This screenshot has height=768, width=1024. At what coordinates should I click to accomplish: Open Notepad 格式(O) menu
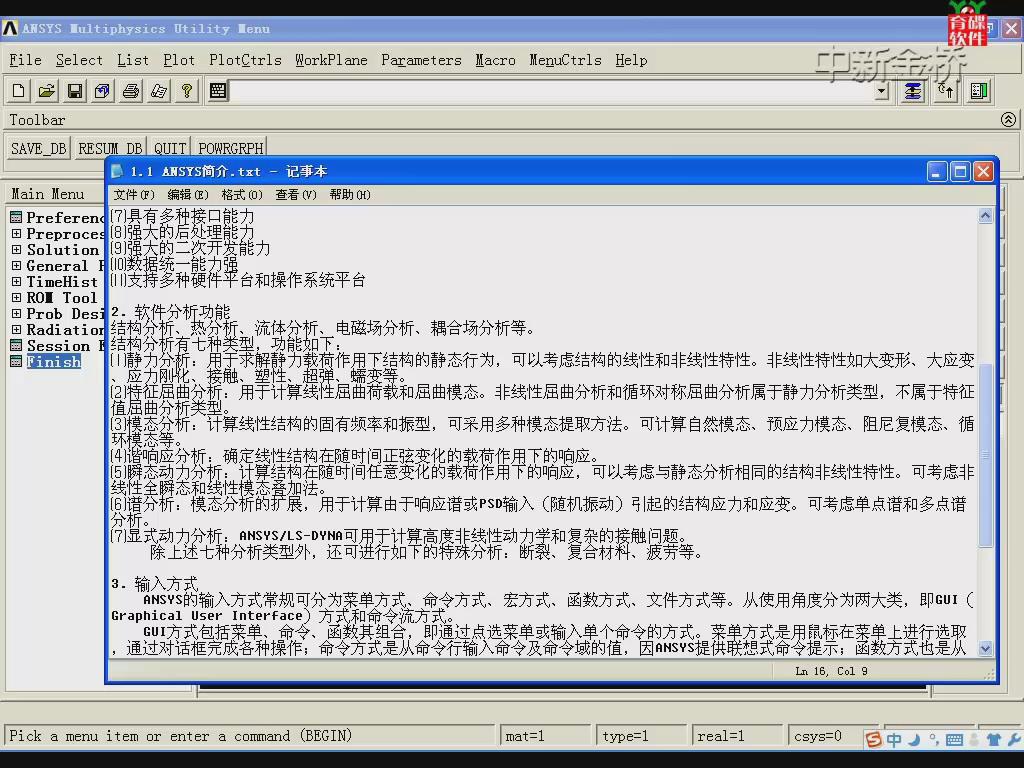click(x=242, y=195)
